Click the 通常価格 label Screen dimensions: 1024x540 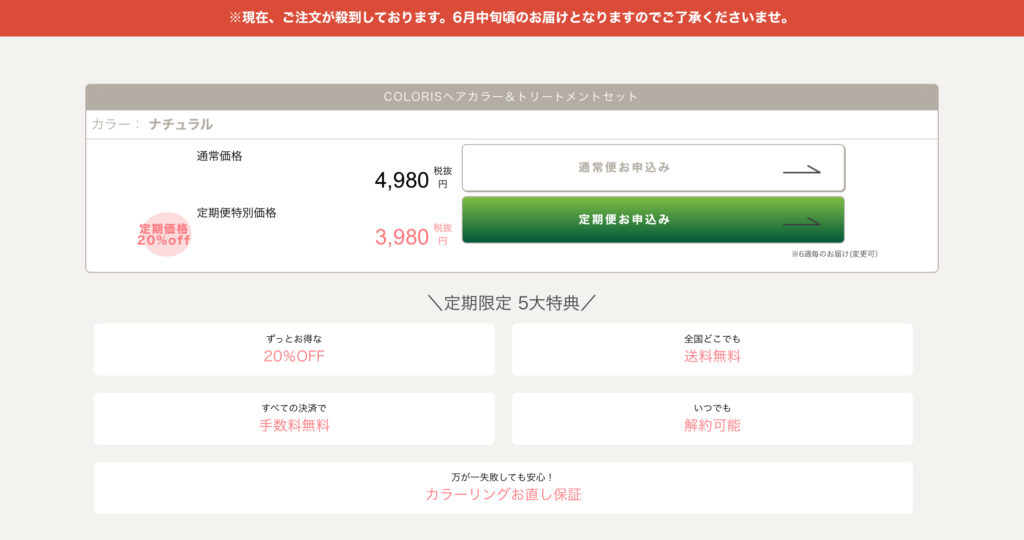point(219,156)
